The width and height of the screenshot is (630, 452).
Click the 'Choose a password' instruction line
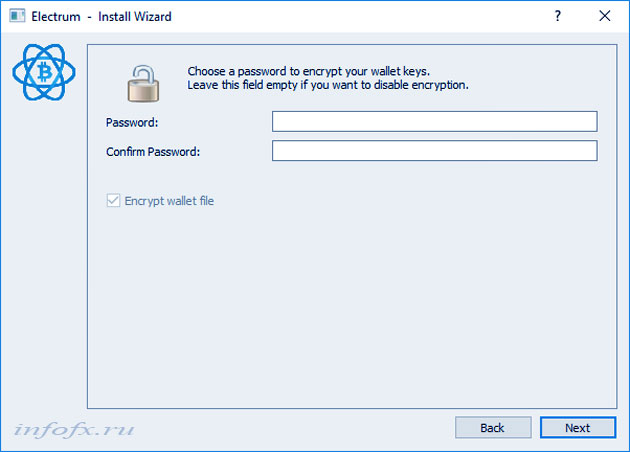[323, 72]
